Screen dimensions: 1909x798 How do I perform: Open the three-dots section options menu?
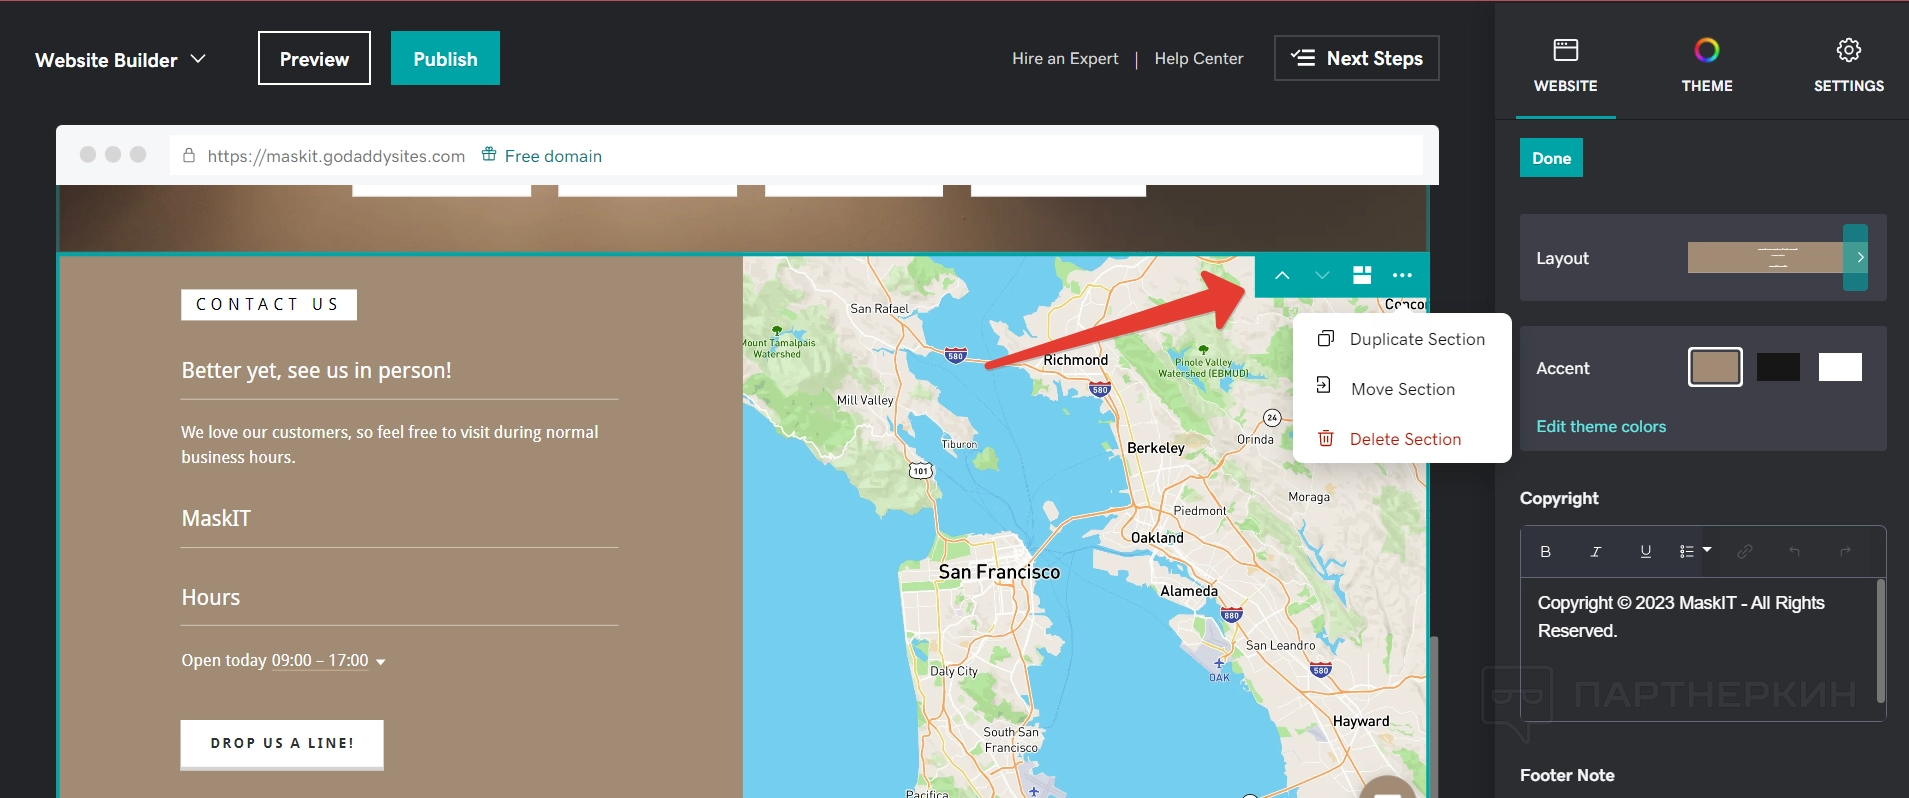[x=1402, y=276]
